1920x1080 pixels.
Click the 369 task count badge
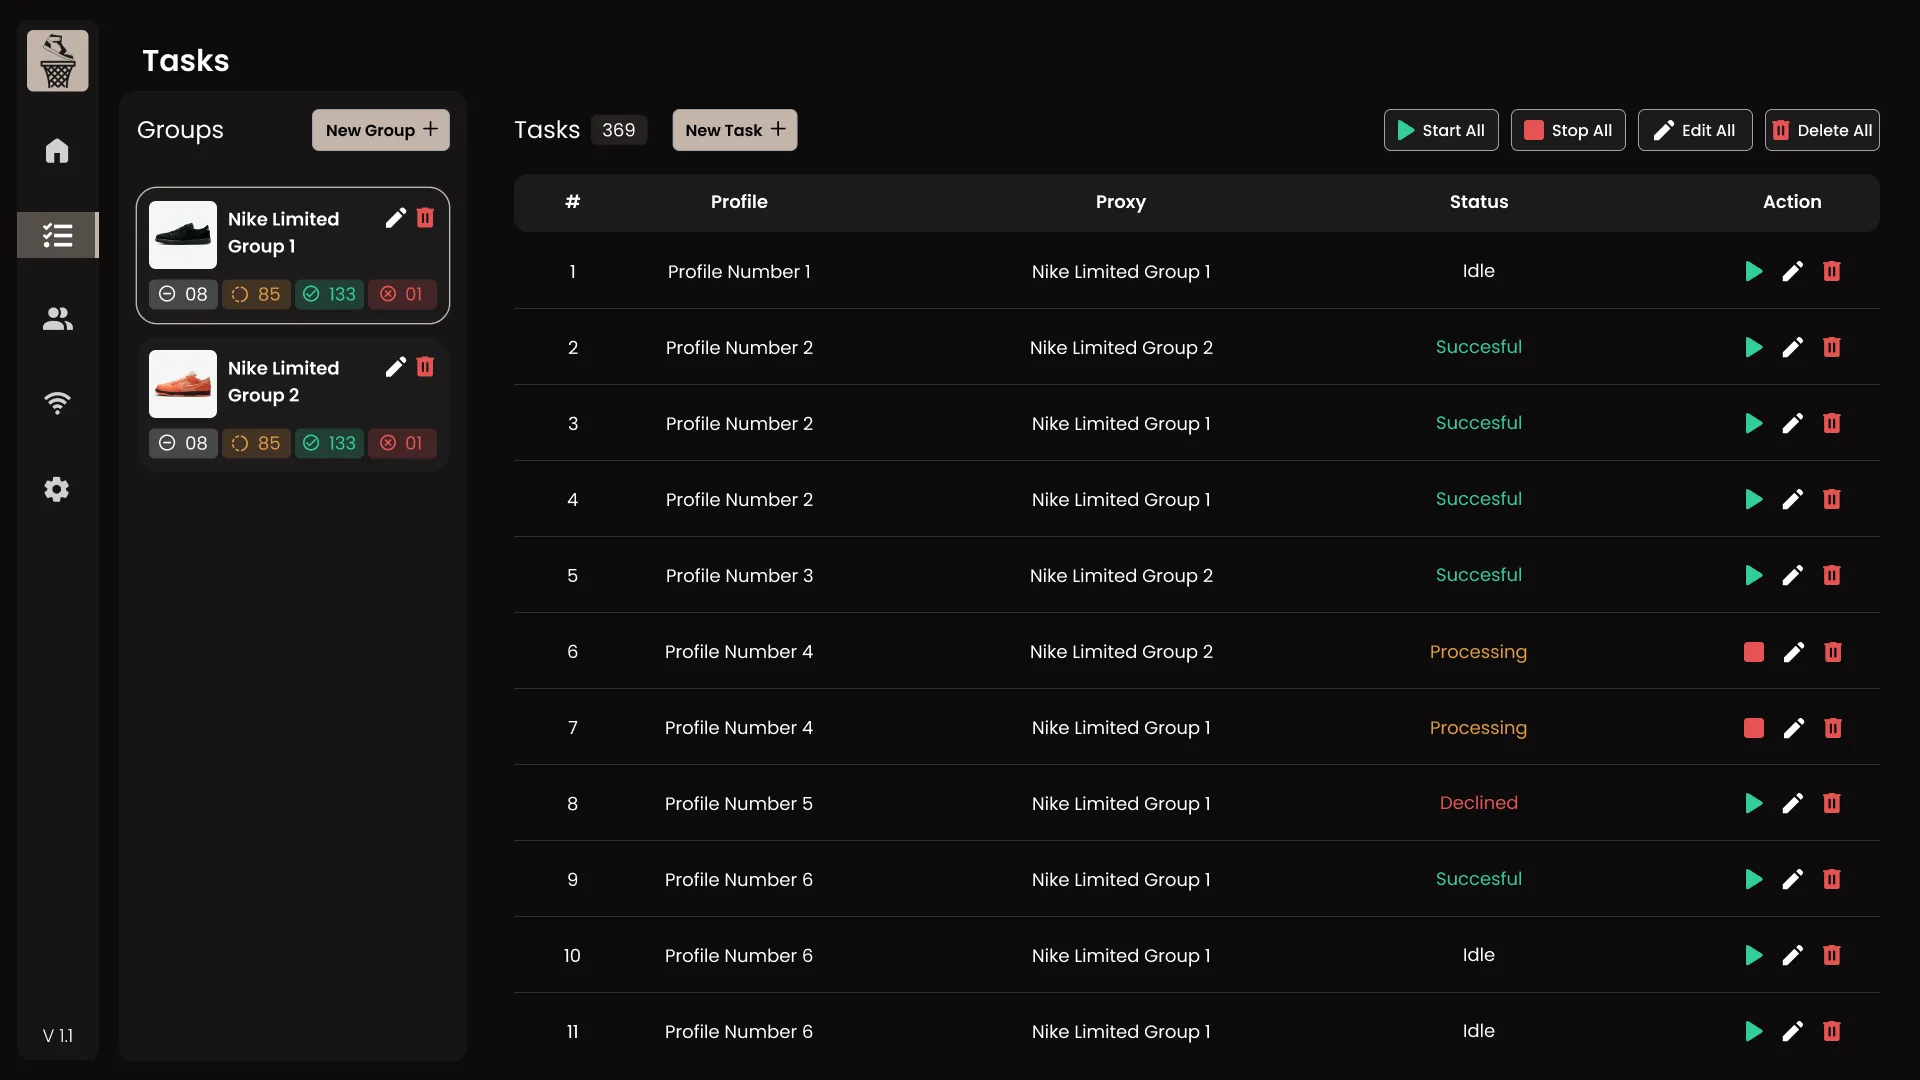coord(619,130)
